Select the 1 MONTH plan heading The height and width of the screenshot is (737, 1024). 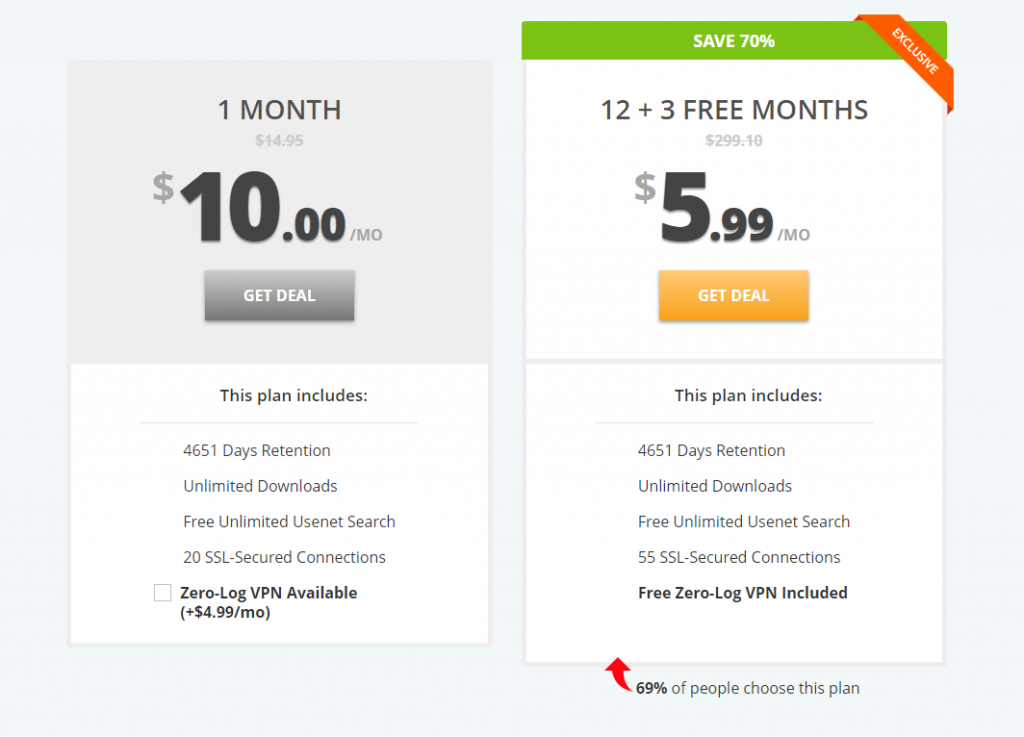pos(279,110)
